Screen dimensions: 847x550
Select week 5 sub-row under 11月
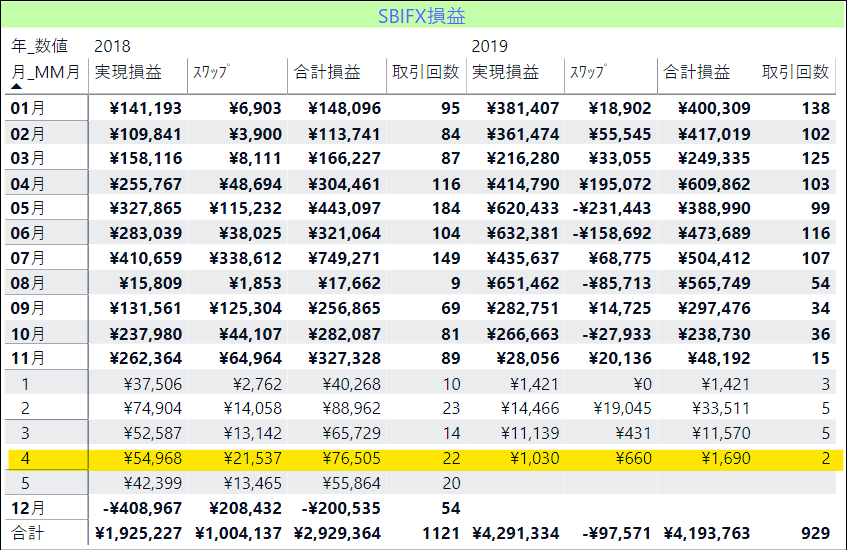pyautogui.click(x=25, y=483)
